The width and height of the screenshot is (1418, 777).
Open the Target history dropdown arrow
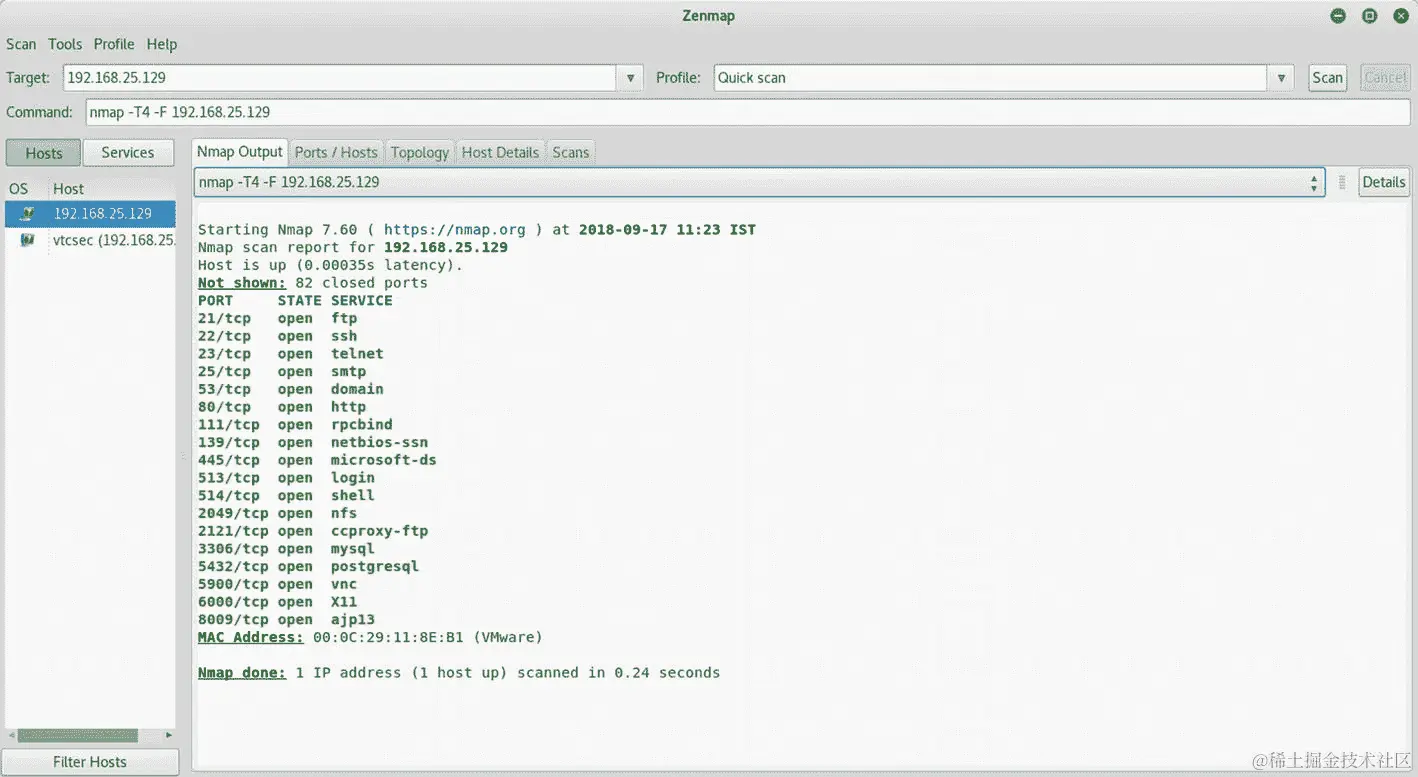click(x=630, y=78)
